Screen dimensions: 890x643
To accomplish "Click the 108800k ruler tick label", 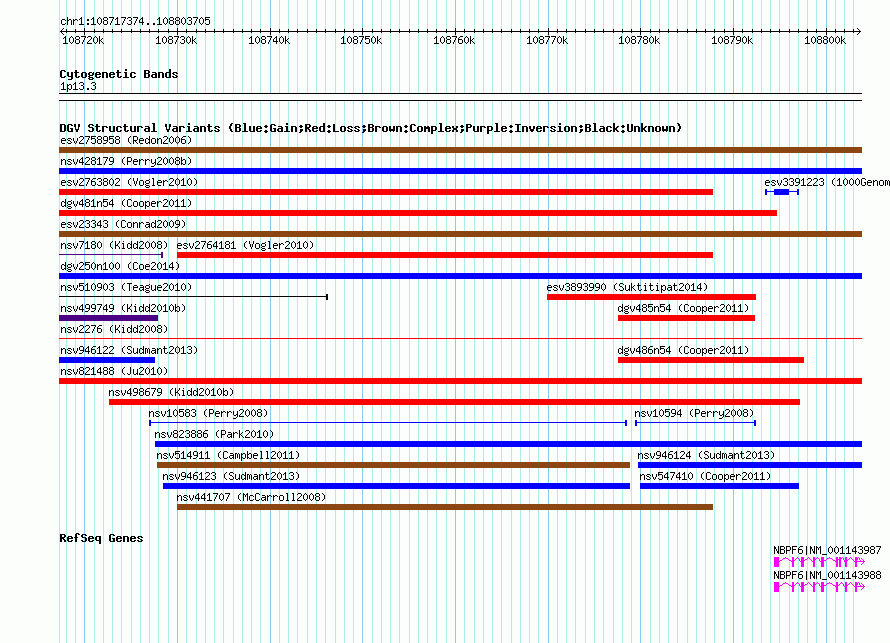I will tap(825, 40).
